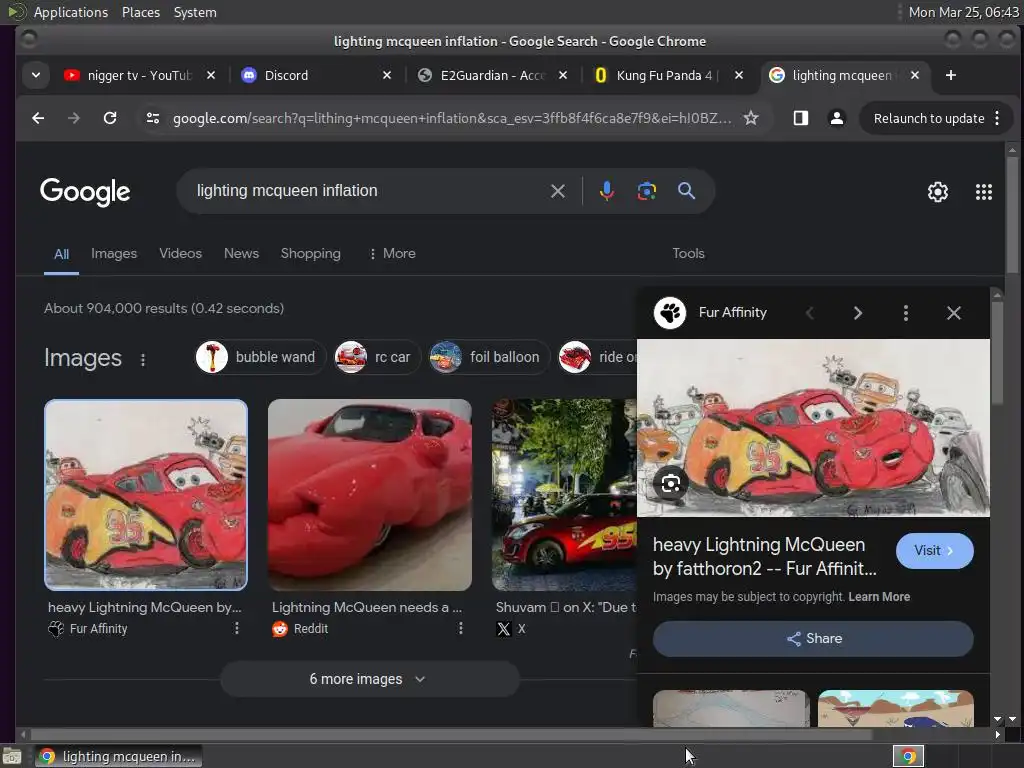Start voice search with microphone
The height and width of the screenshot is (768, 1024).
[607, 191]
